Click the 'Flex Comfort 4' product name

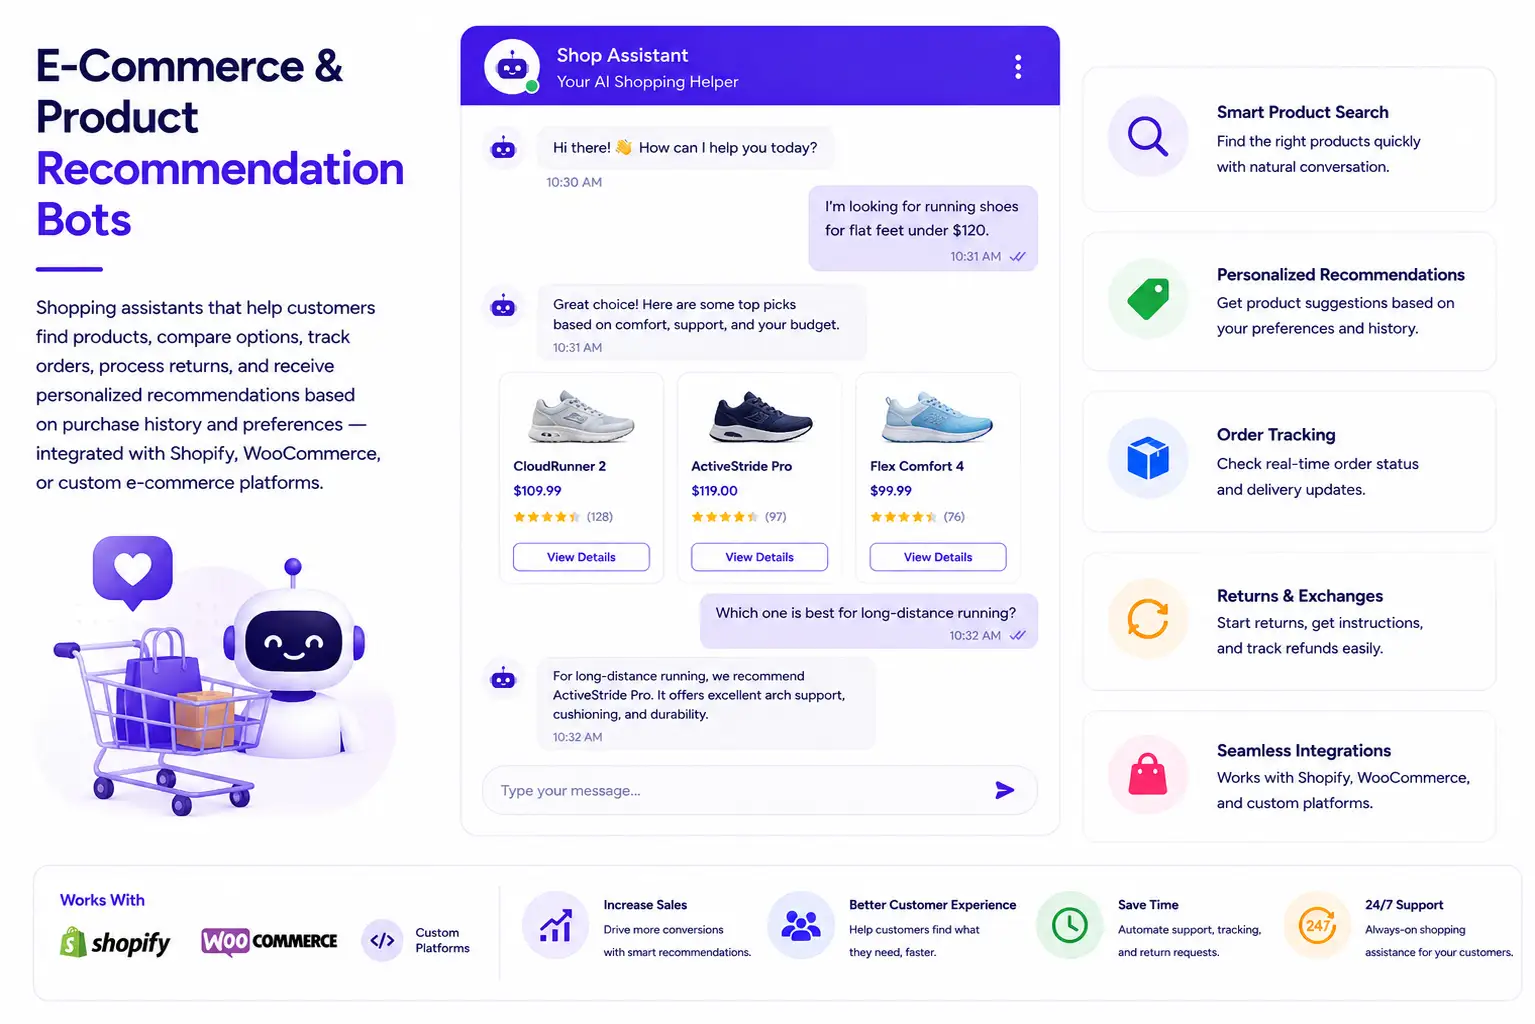click(x=917, y=466)
